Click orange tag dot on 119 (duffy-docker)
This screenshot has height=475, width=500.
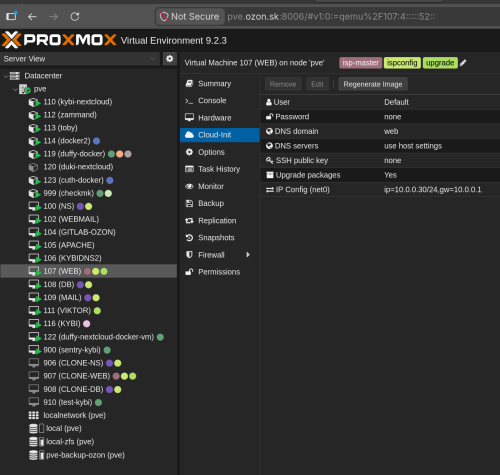[x=120, y=154]
